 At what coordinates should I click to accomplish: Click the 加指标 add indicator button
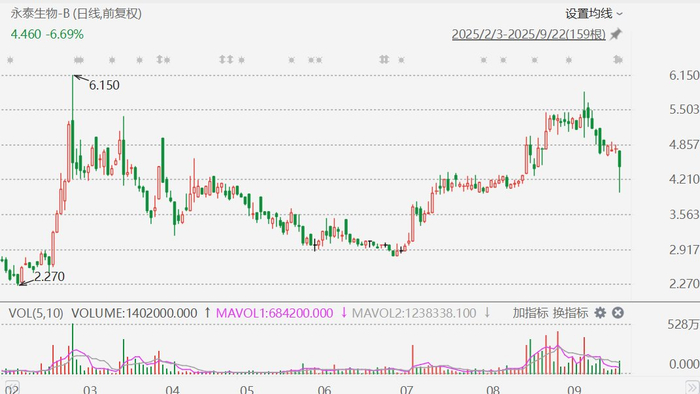point(530,313)
